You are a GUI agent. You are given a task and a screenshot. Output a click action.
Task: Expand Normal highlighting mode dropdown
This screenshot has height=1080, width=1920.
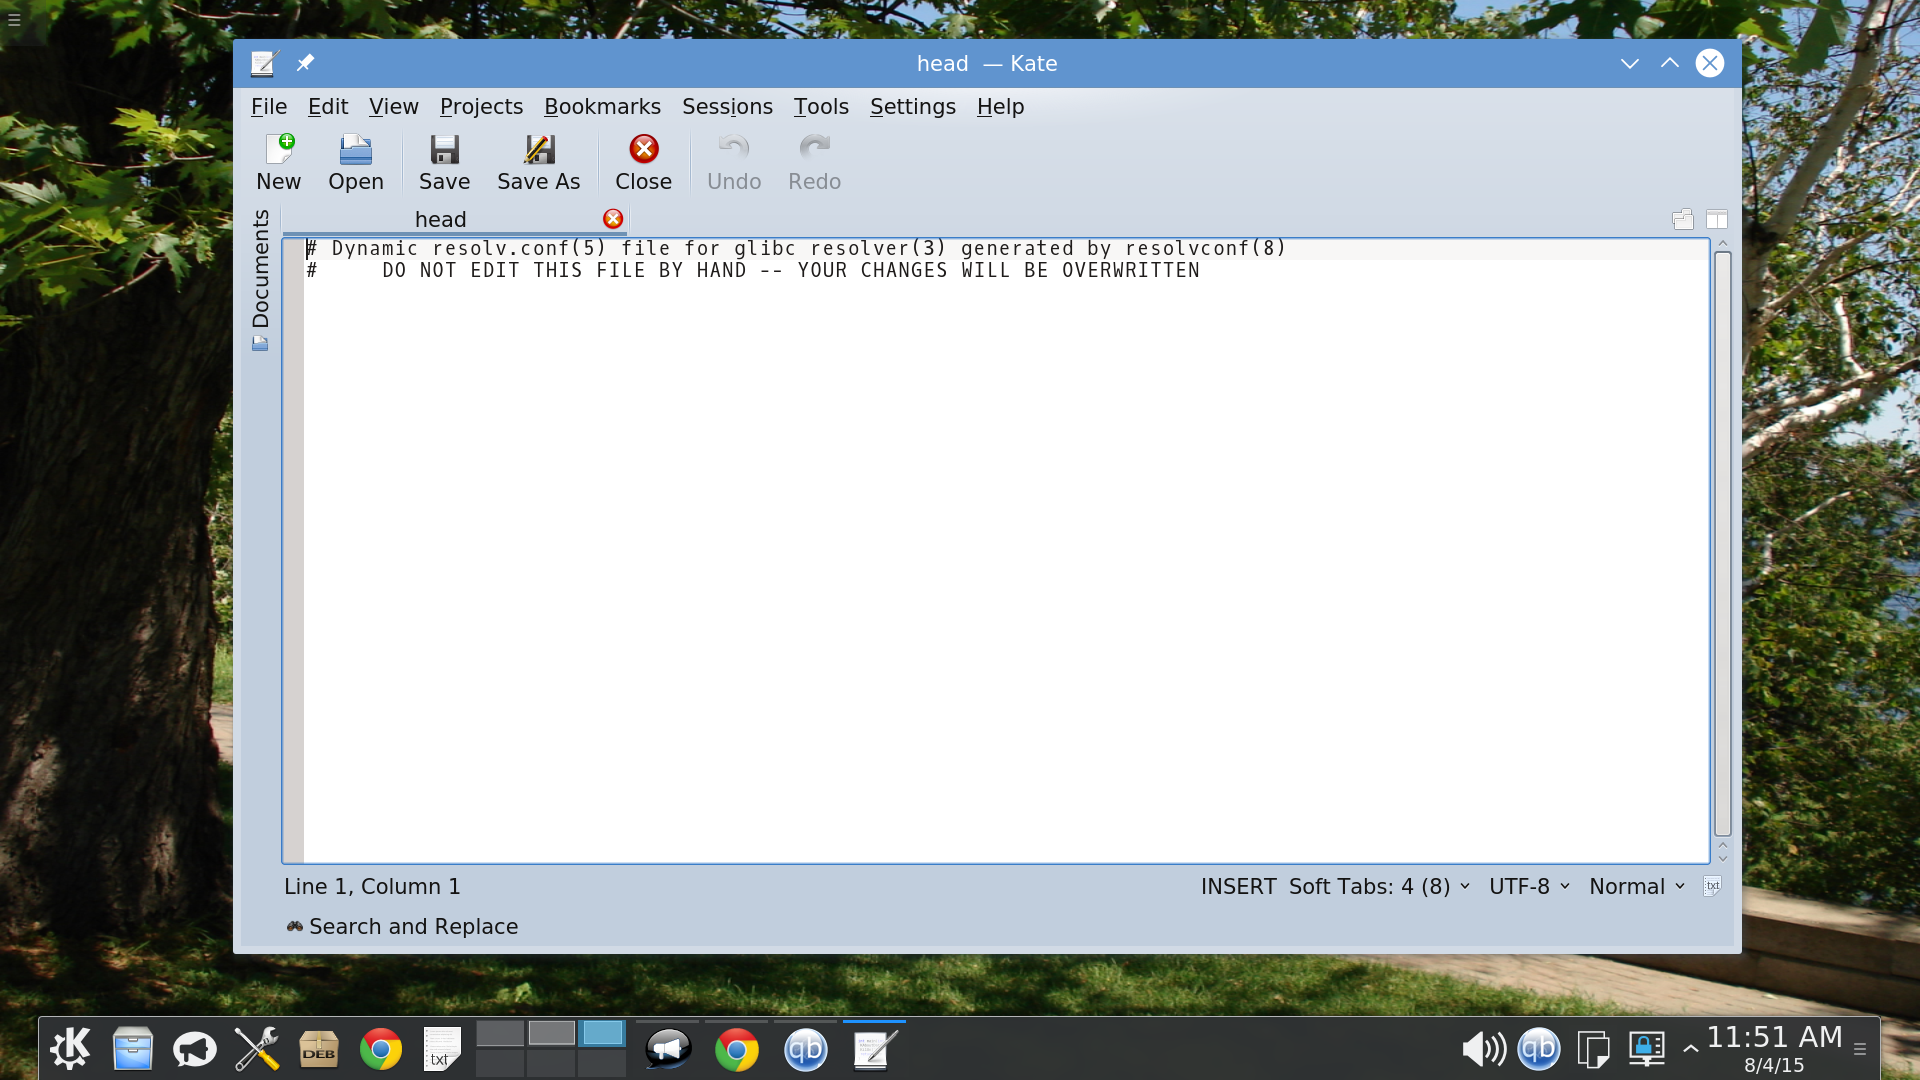tap(1637, 887)
